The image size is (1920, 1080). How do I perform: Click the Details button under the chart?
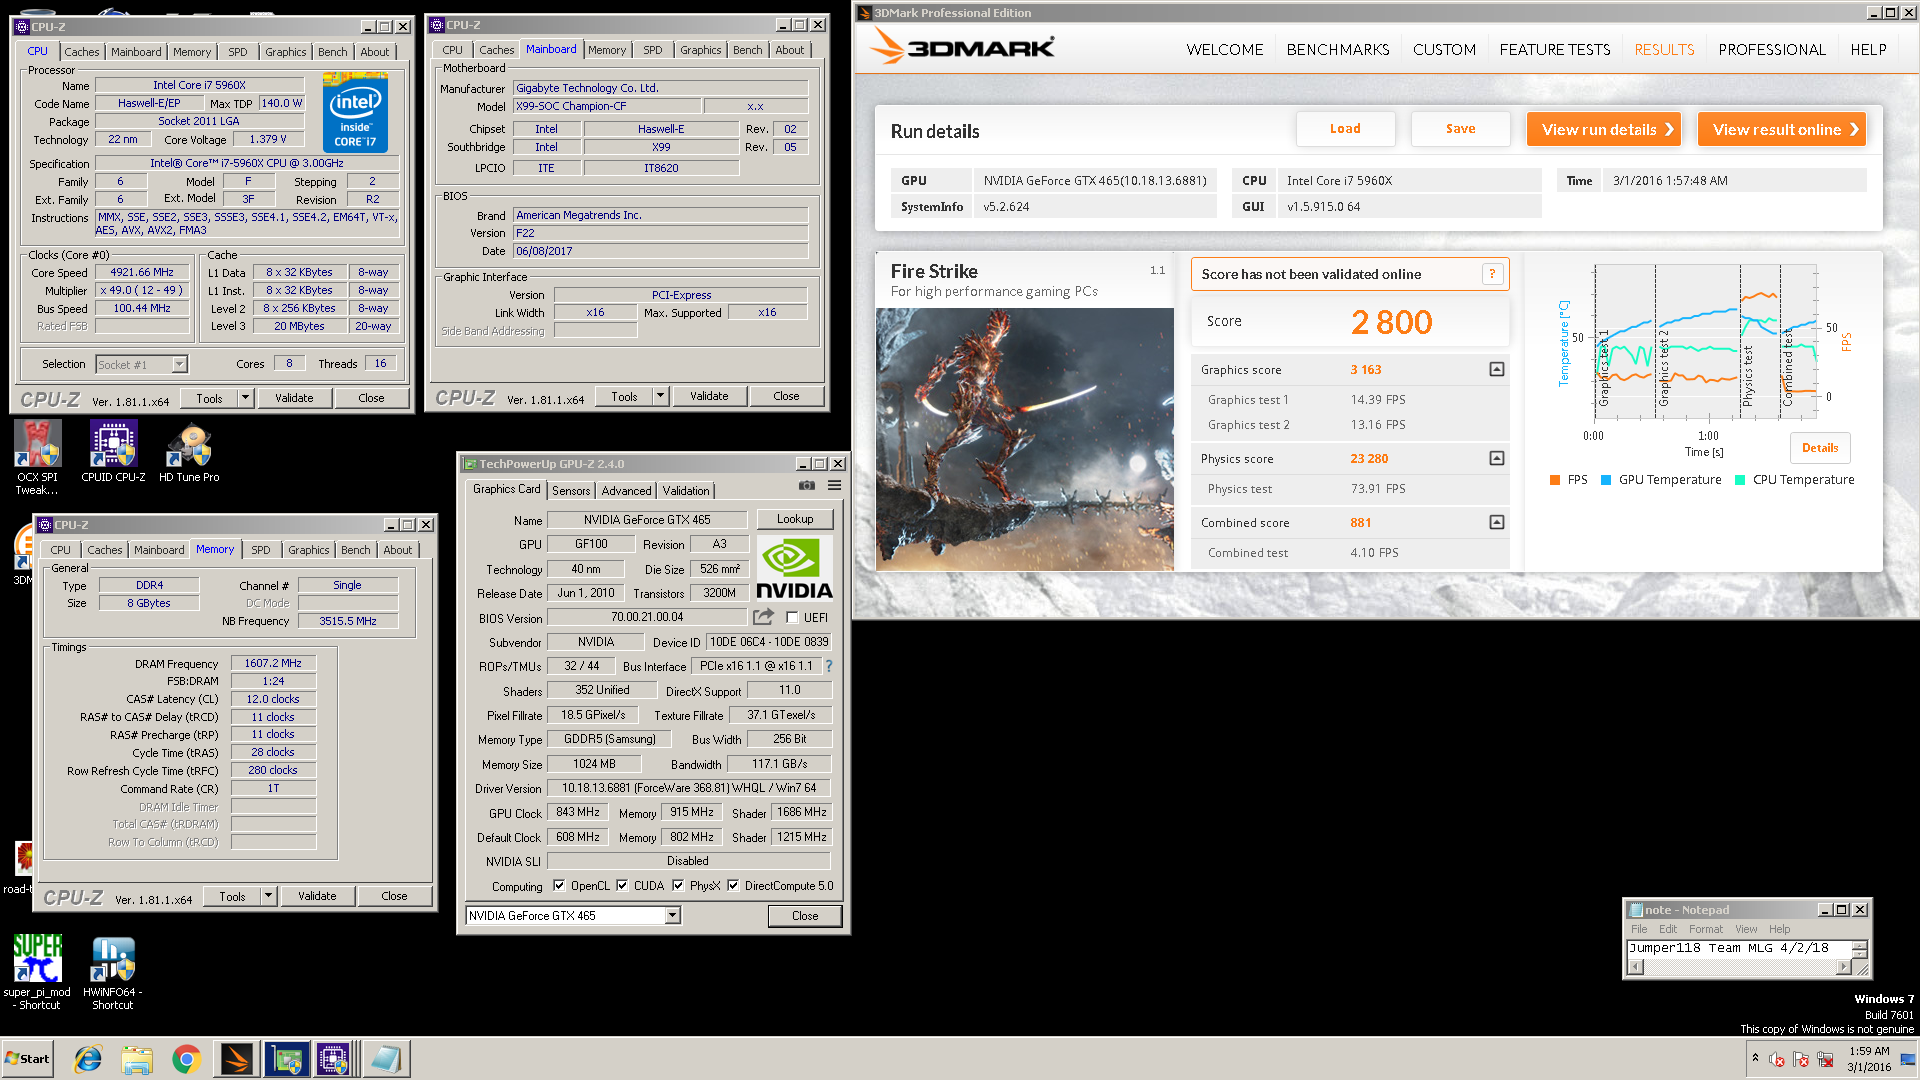pyautogui.click(x=1820, y=448)
